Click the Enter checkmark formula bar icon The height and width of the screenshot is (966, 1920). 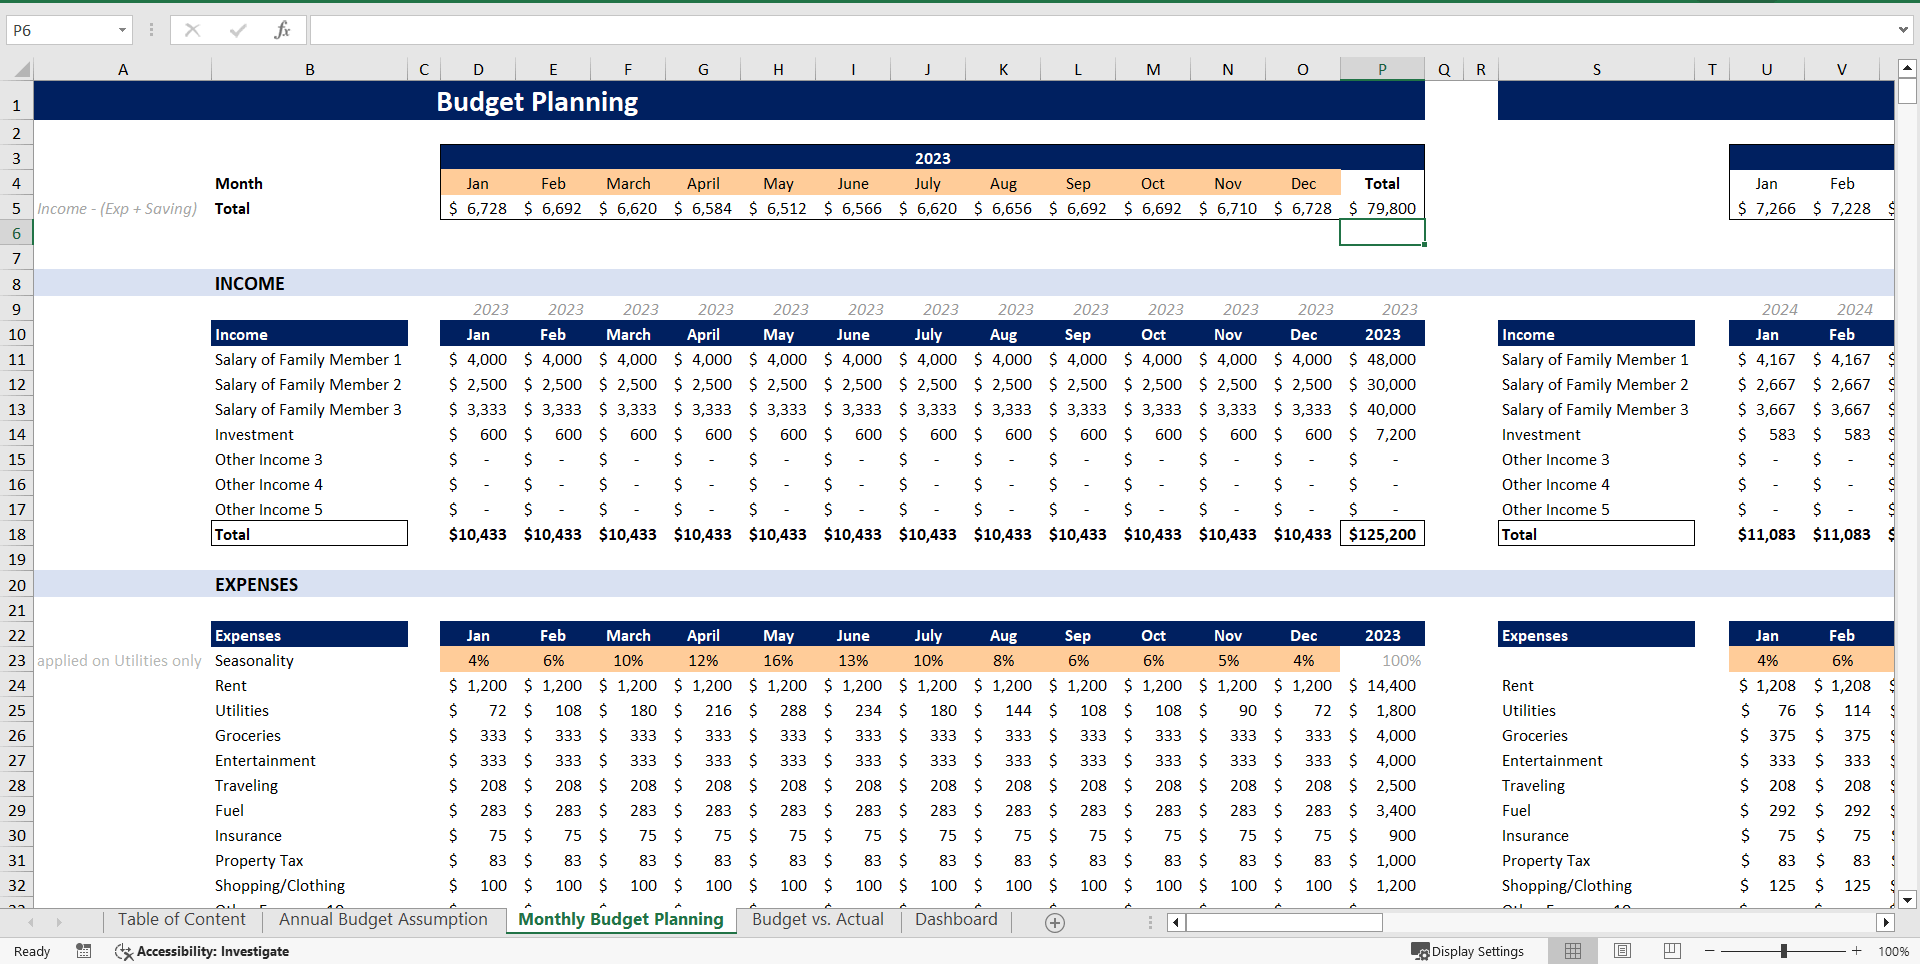(238, 30)
